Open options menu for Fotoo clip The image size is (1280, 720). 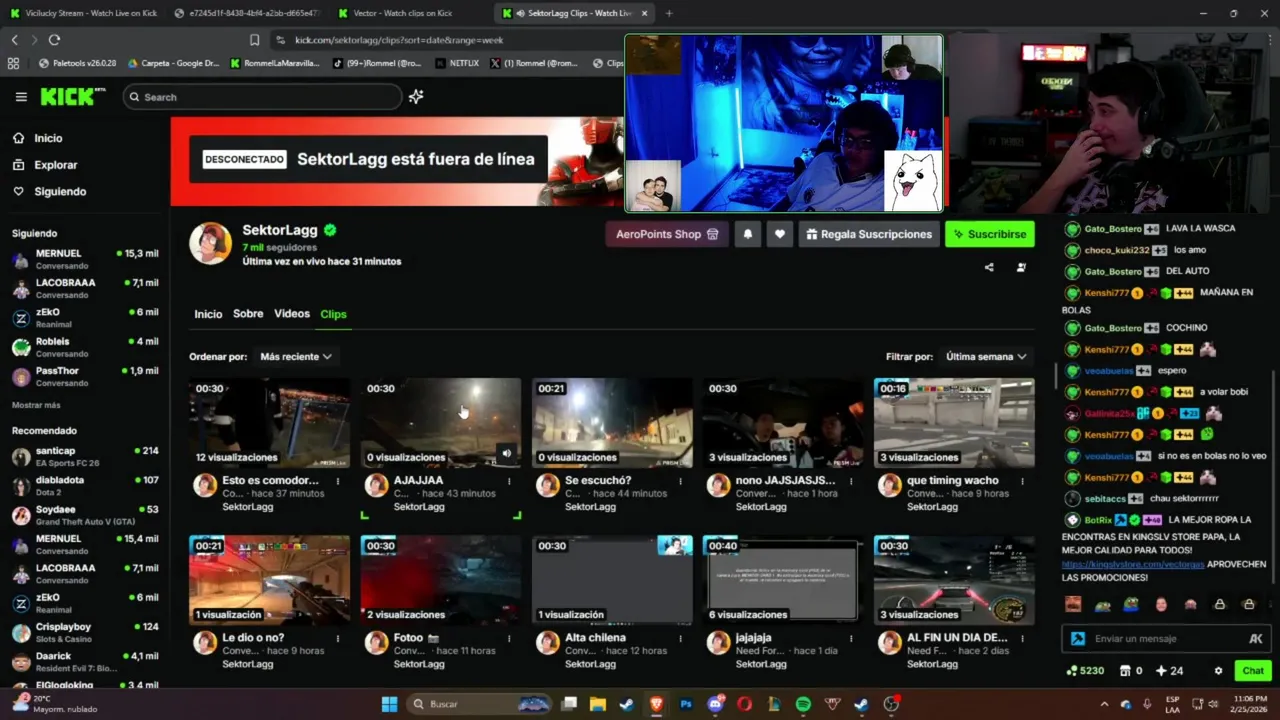(509, 638)
